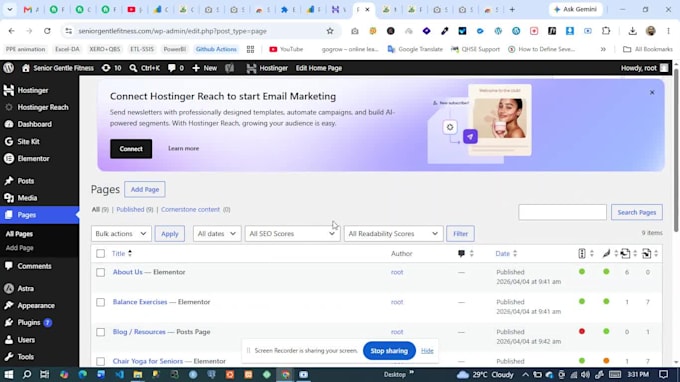Open the Add Page submenu link
Viewport: 680px width, 382px height.
pyautogui.click(x=20, y=248)
